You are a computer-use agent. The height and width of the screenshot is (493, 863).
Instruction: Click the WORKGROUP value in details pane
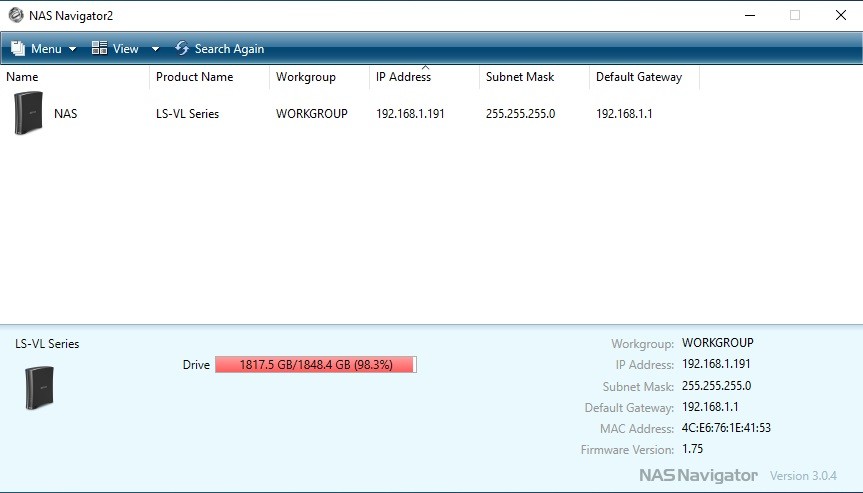coord(718,343)
